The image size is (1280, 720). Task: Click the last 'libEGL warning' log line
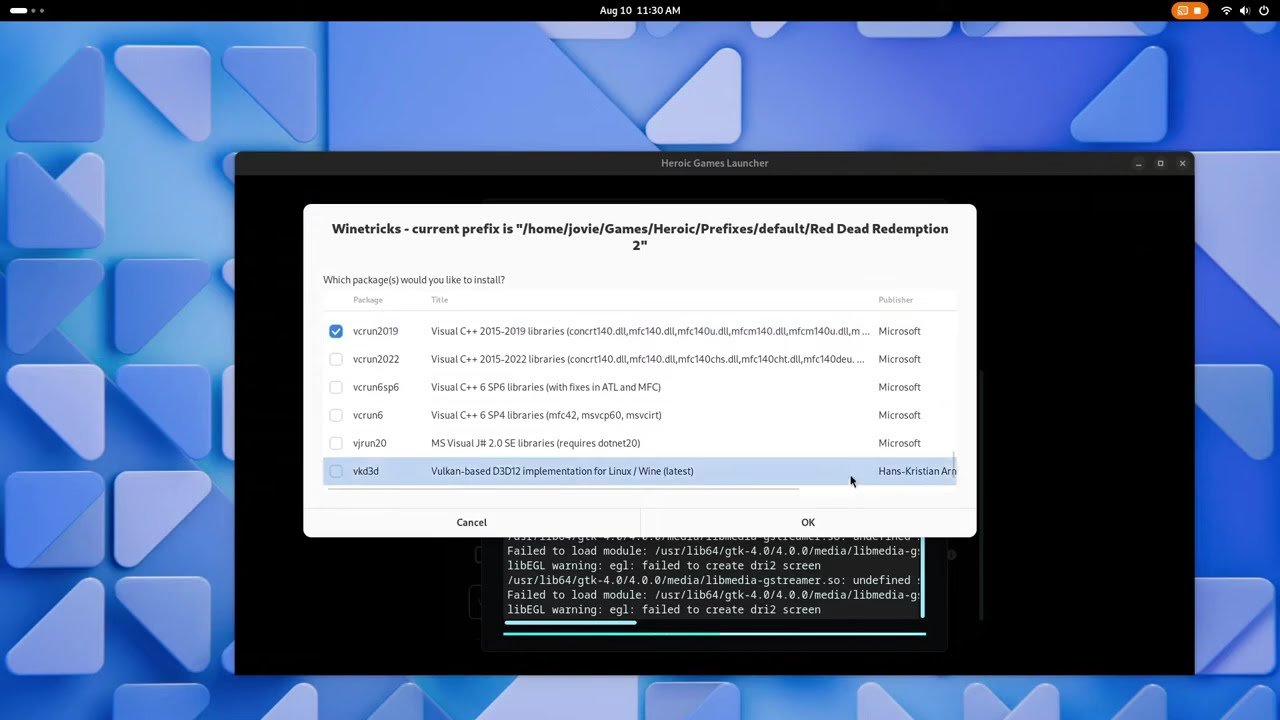(x=664, y=610)
